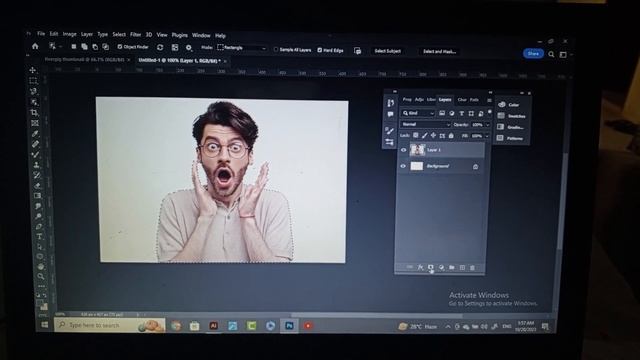Select the Eraser tool

(x=37, y=186)
